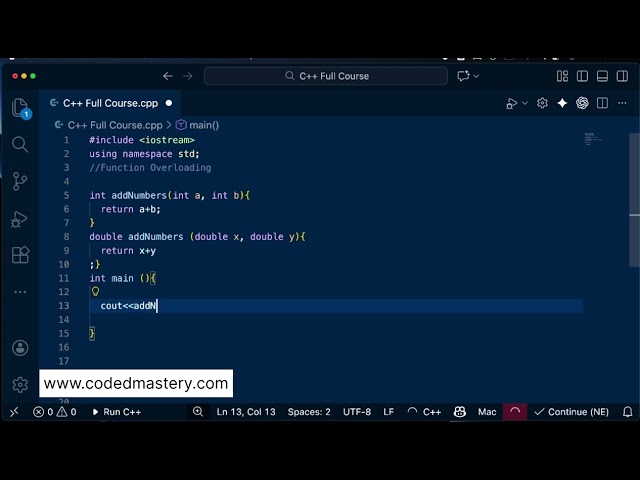Open the Accounts menu icon
640x480 pixels.
point(20,348)
